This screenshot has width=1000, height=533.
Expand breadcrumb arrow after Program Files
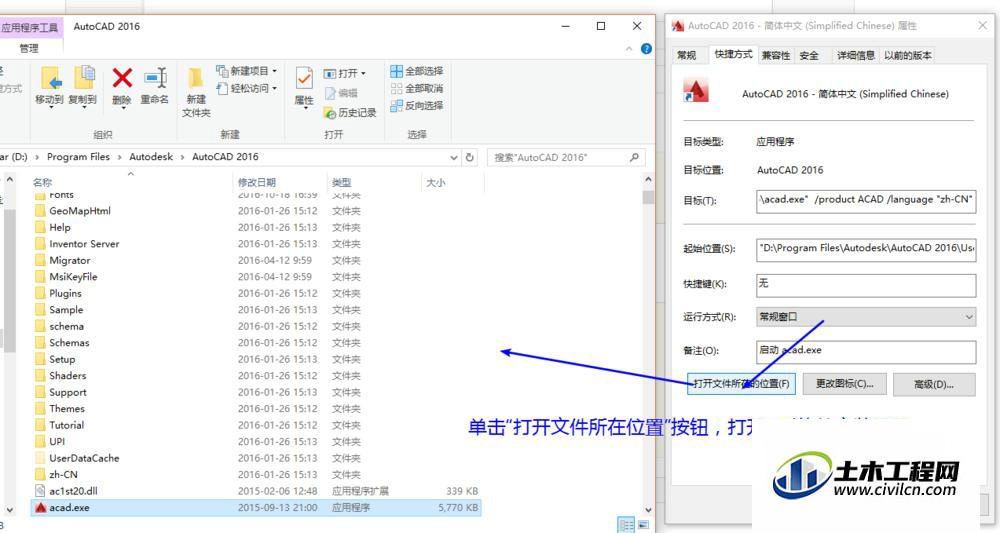tap(119, 157)
